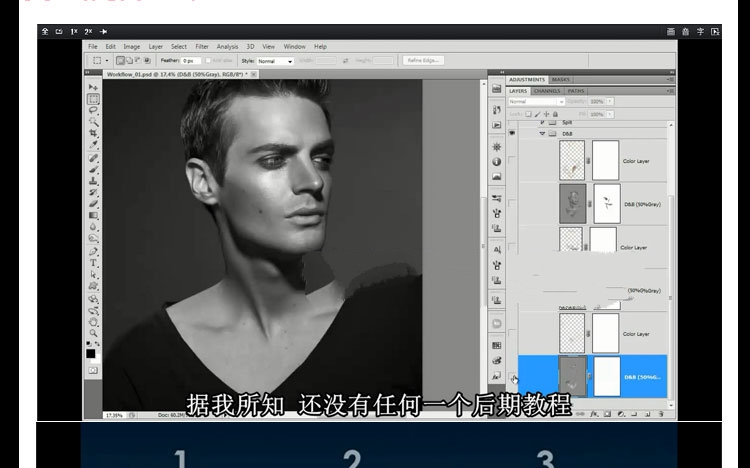The height and width of the screenshot is (468, 750).
Task: Switch to the Channels tab
Action: tap(547, 91)
